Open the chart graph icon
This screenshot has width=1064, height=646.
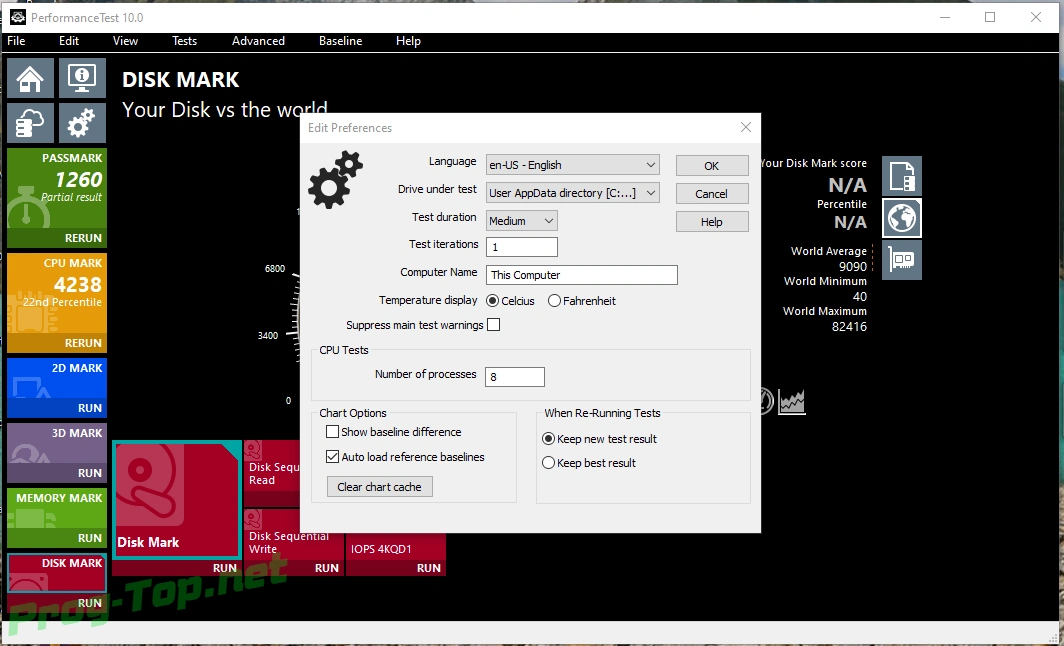(x=791, y=402)
